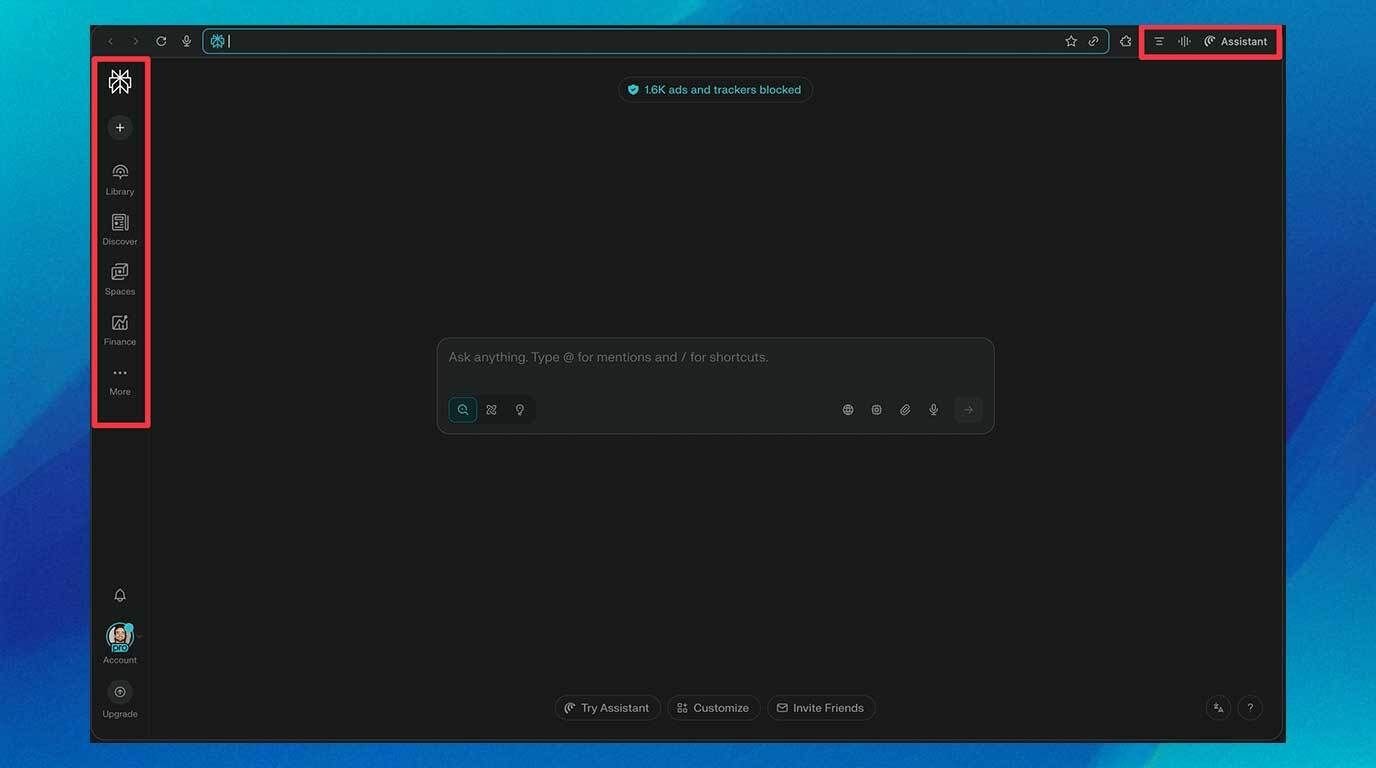This screenshot has height=768, width=1376.
Task: Open the Library section in the sidebar
Action: (119, 177)
